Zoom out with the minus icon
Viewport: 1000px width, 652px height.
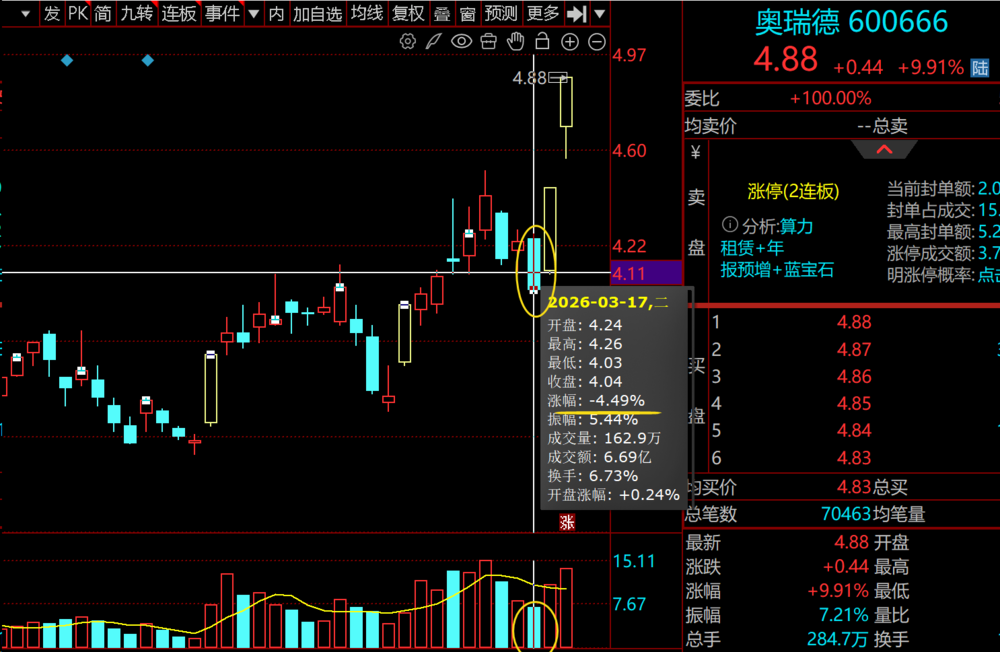point(597,41)
